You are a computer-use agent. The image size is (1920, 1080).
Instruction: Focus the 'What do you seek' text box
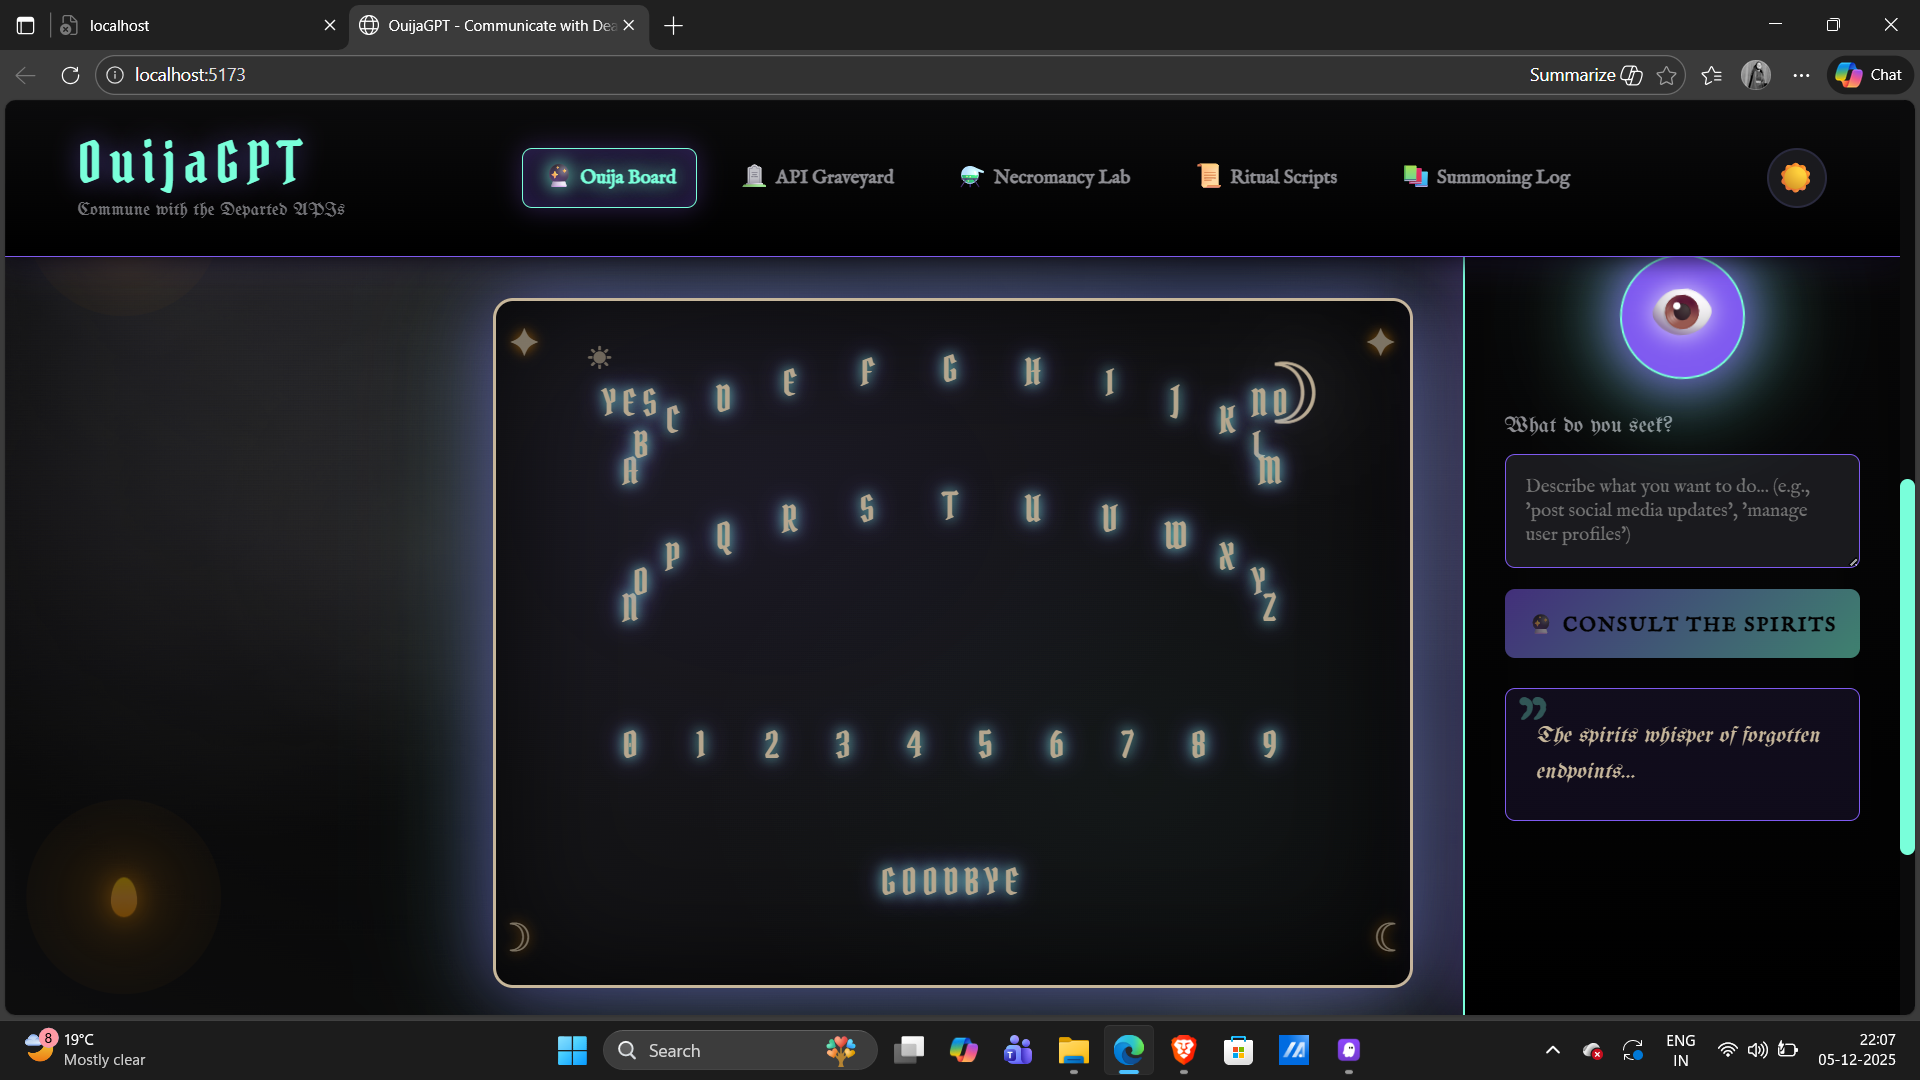coord(1681,511)
